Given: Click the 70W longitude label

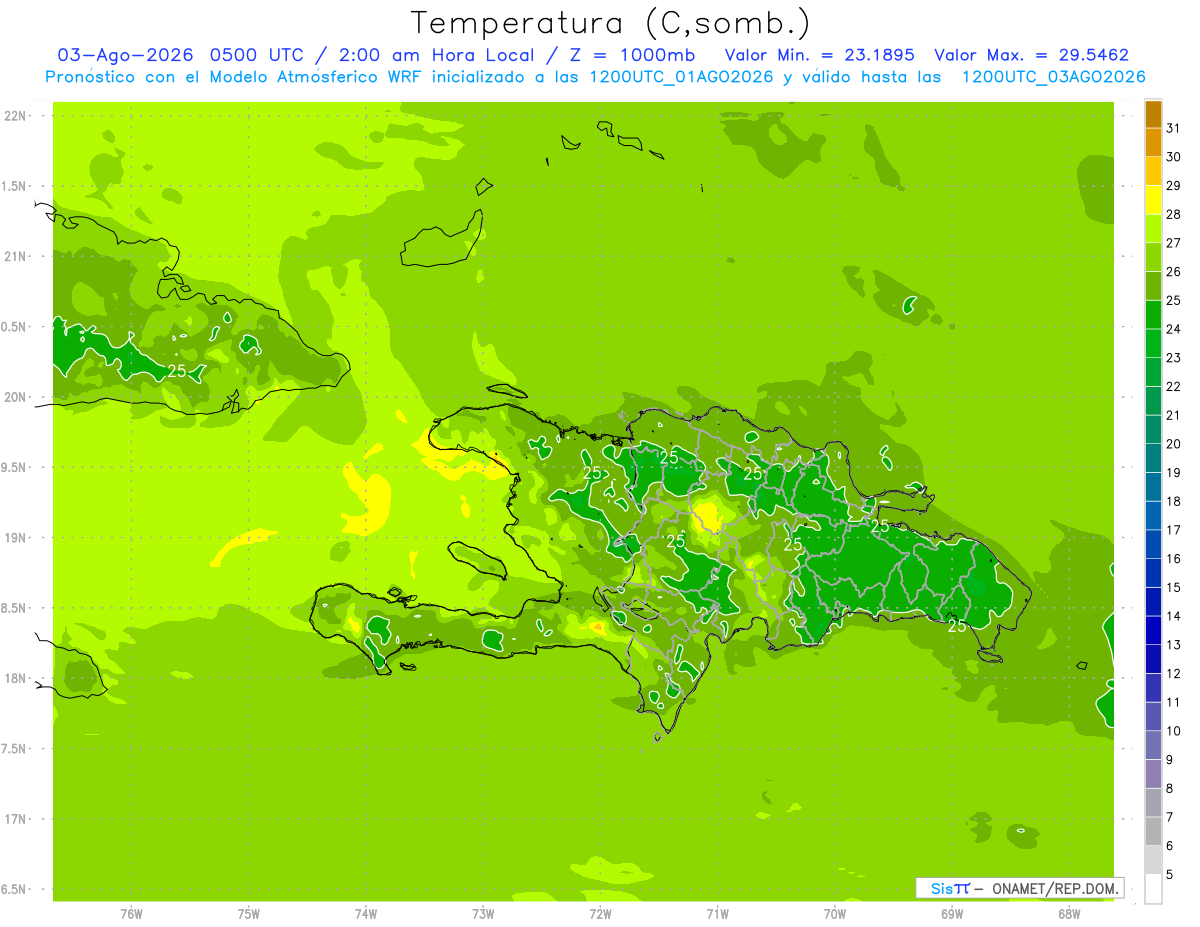Looking at the screenshot, I should click(835, 914).
